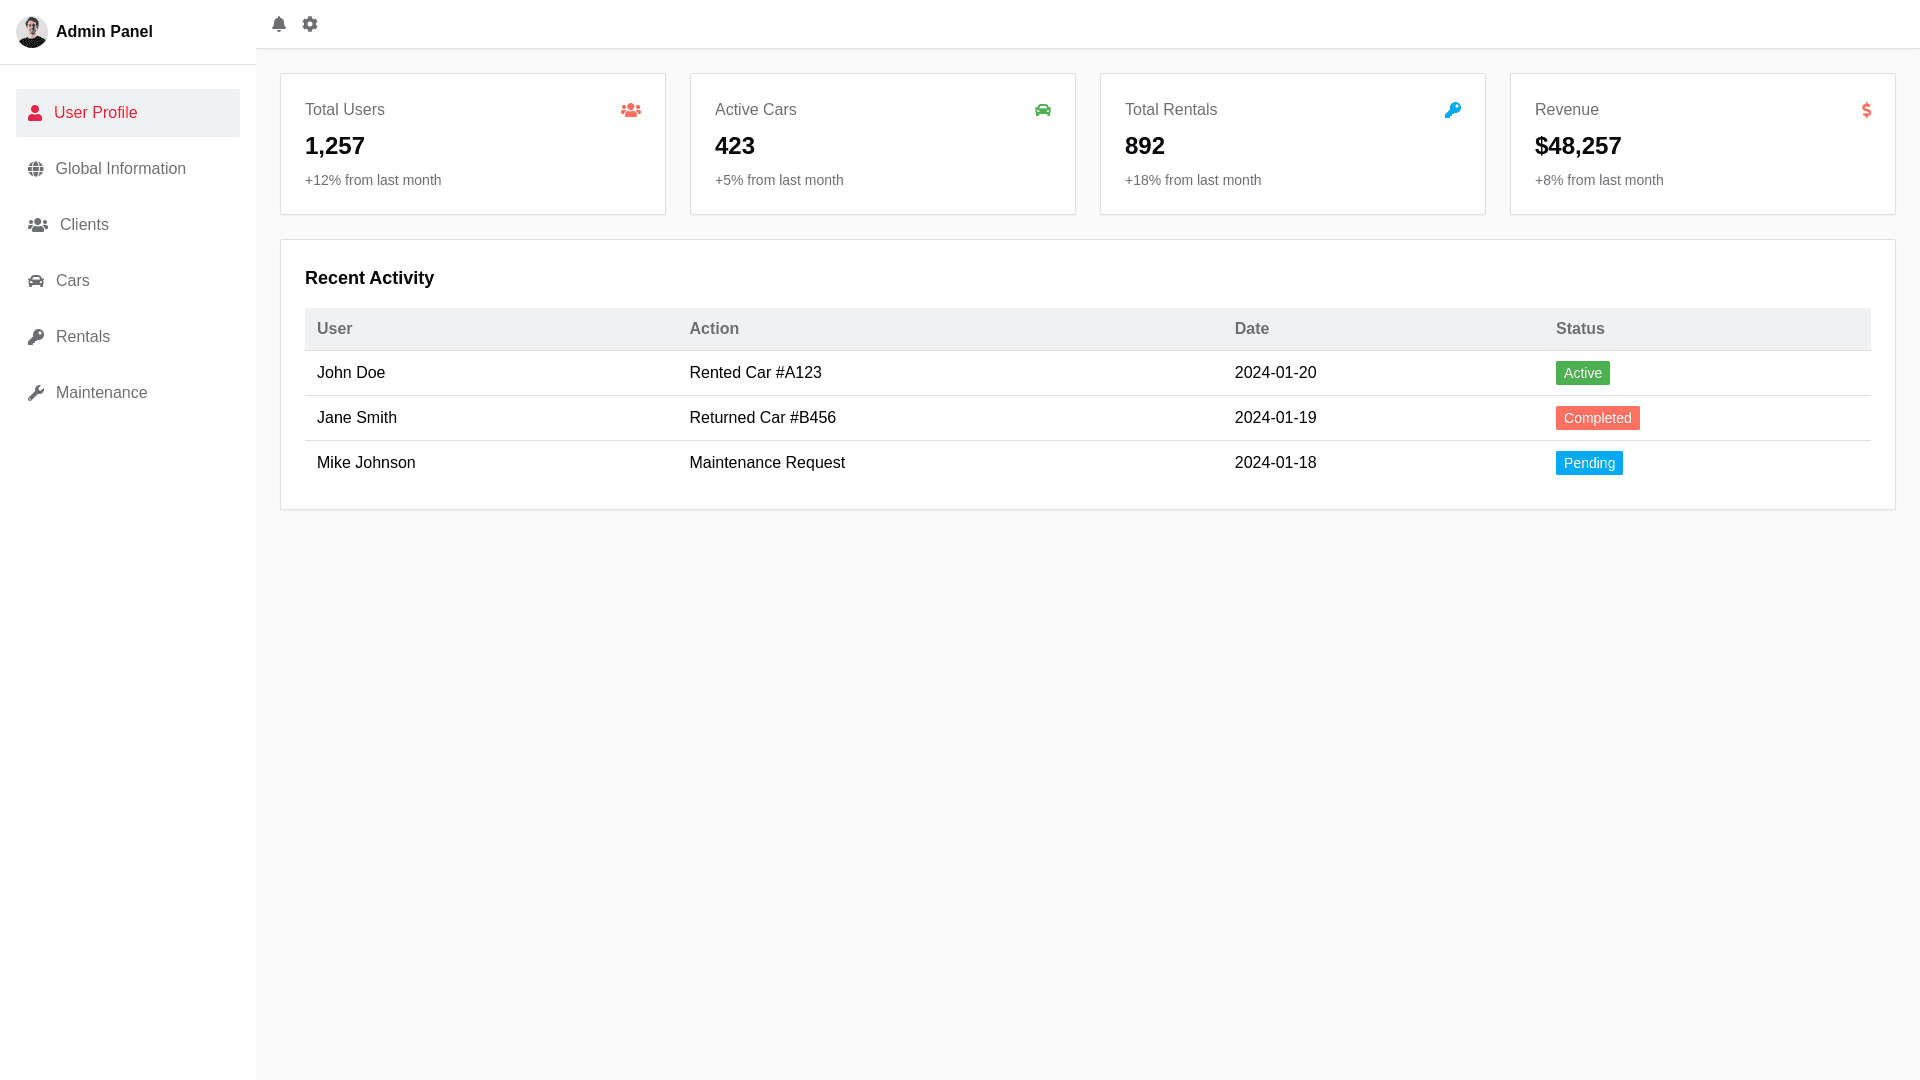The image size is (1920, 1080).
Task: Click the Pending badge for Mike Johnson
Action: (x=1589, y=462)
